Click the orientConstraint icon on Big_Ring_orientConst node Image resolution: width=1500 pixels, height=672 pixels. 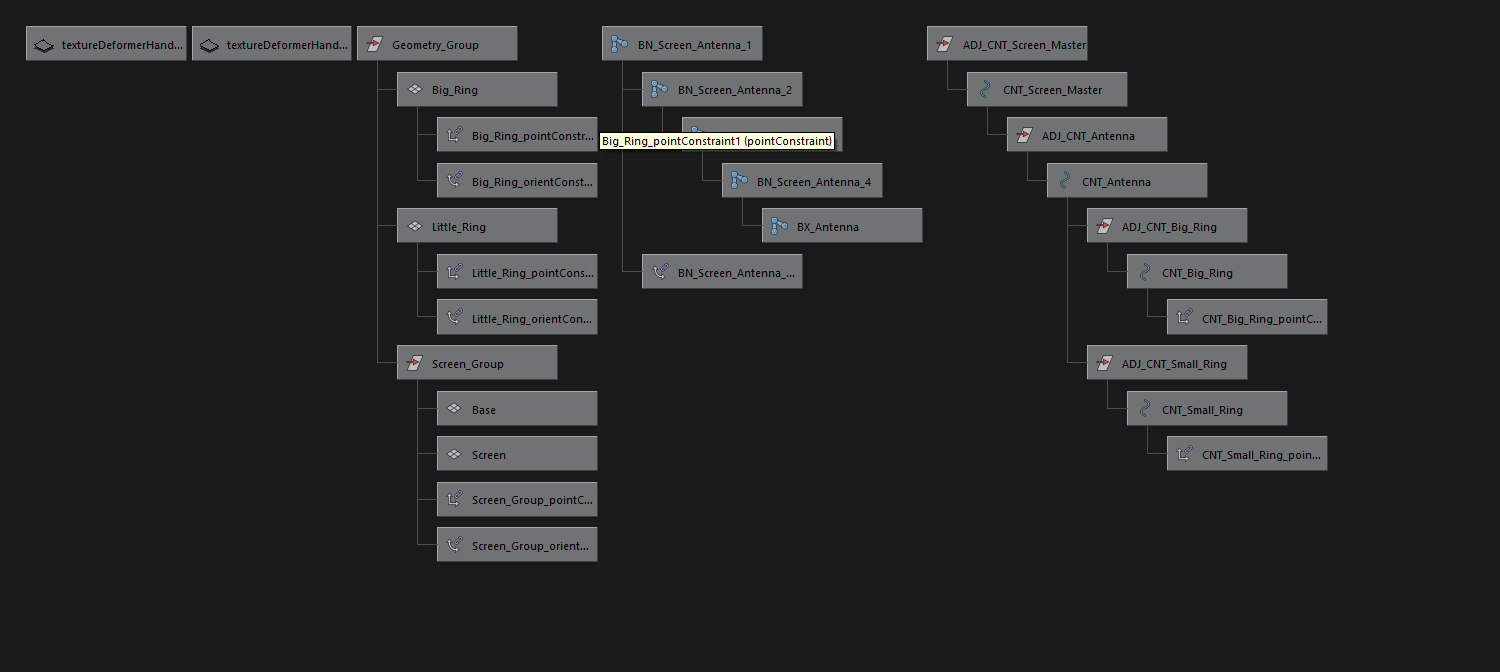[x=455, y=180]
